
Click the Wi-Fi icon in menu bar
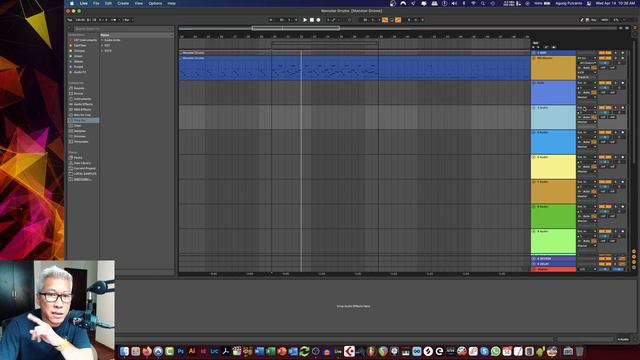473,3
